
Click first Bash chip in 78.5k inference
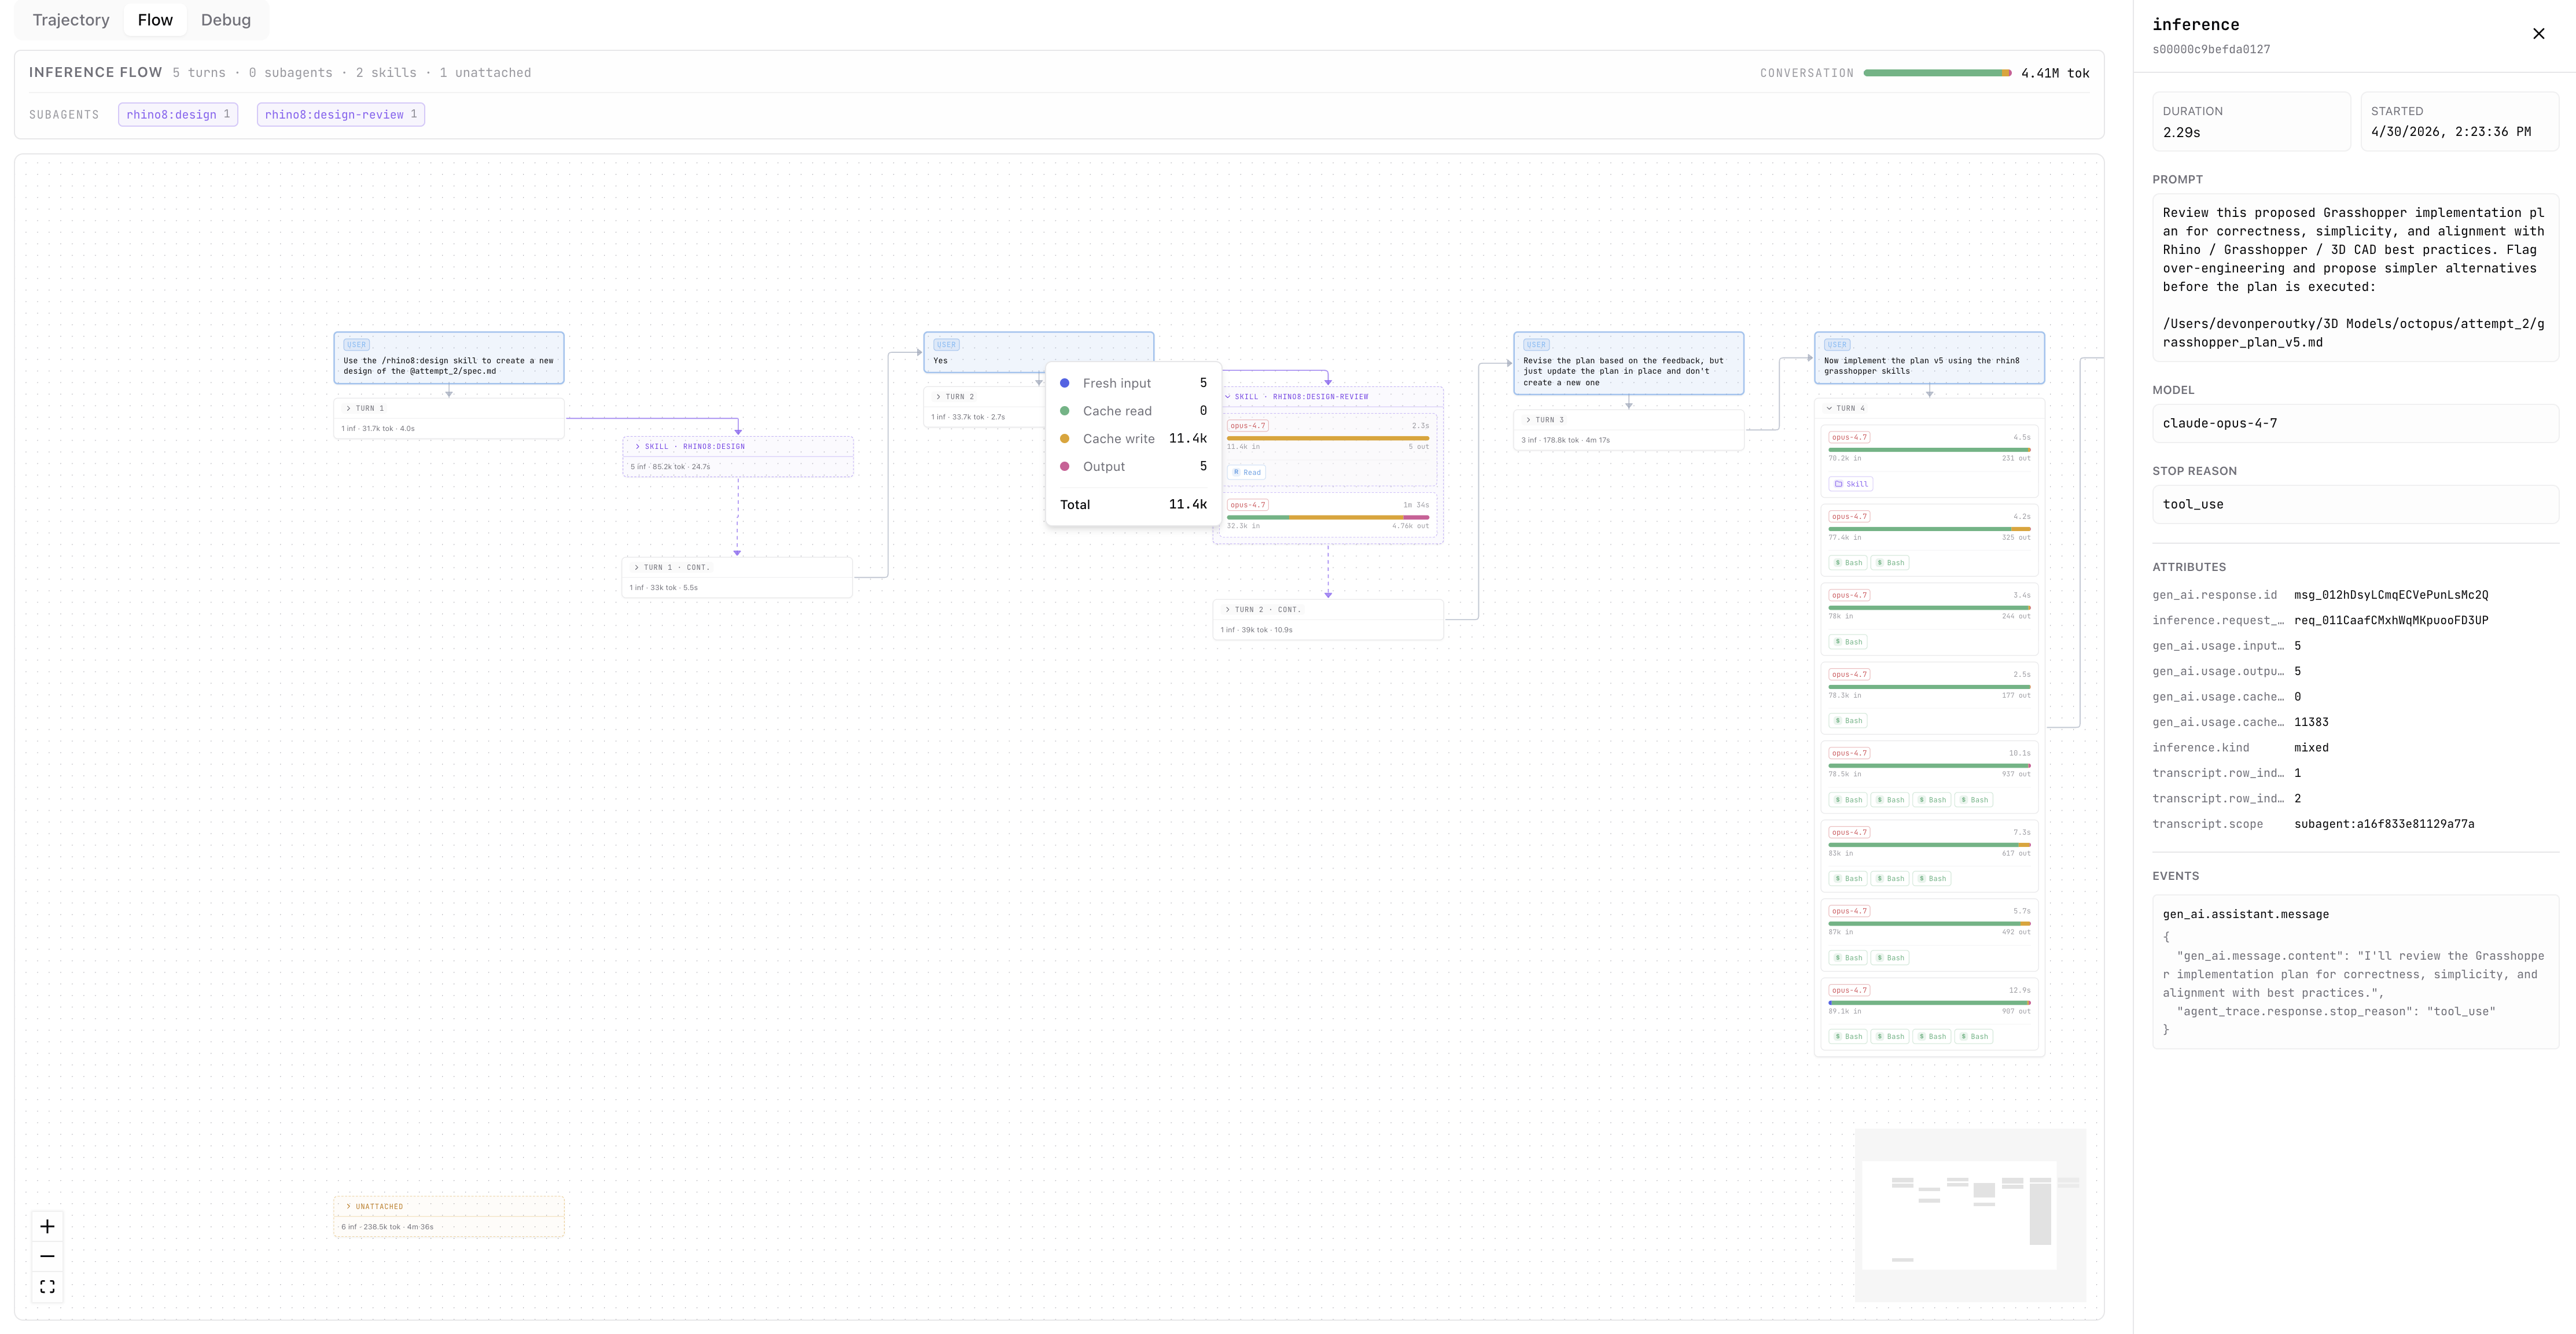pyautogui.click(x=1848, y=800)
